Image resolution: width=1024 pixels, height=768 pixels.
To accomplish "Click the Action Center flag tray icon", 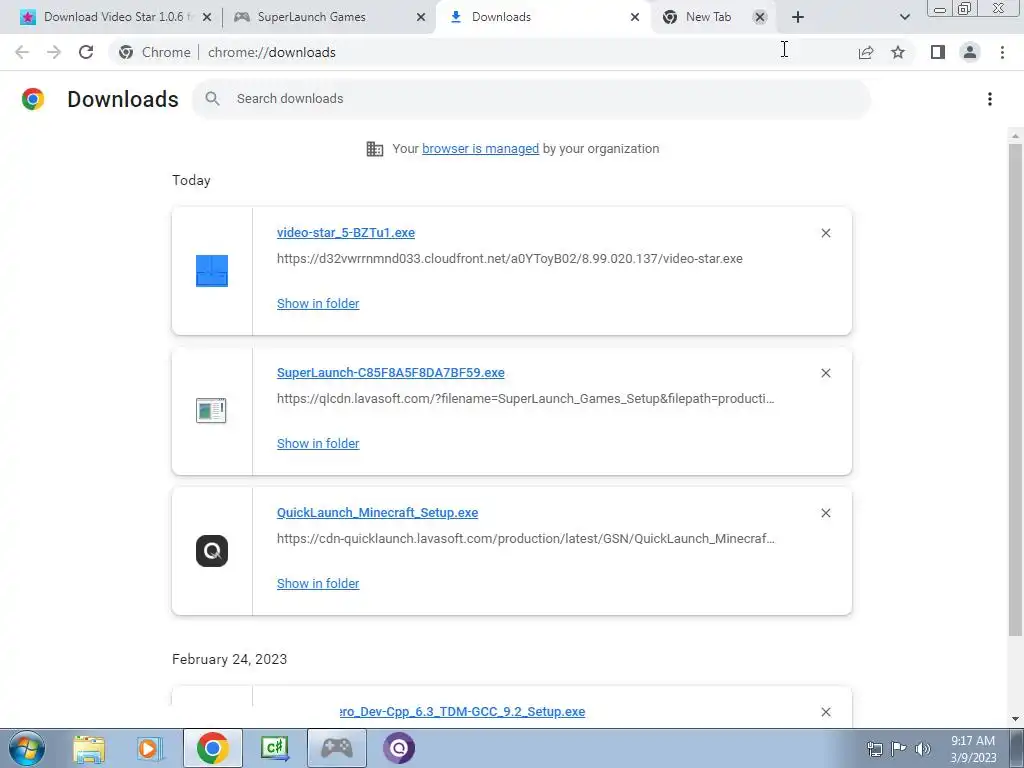I will (899, 749).
